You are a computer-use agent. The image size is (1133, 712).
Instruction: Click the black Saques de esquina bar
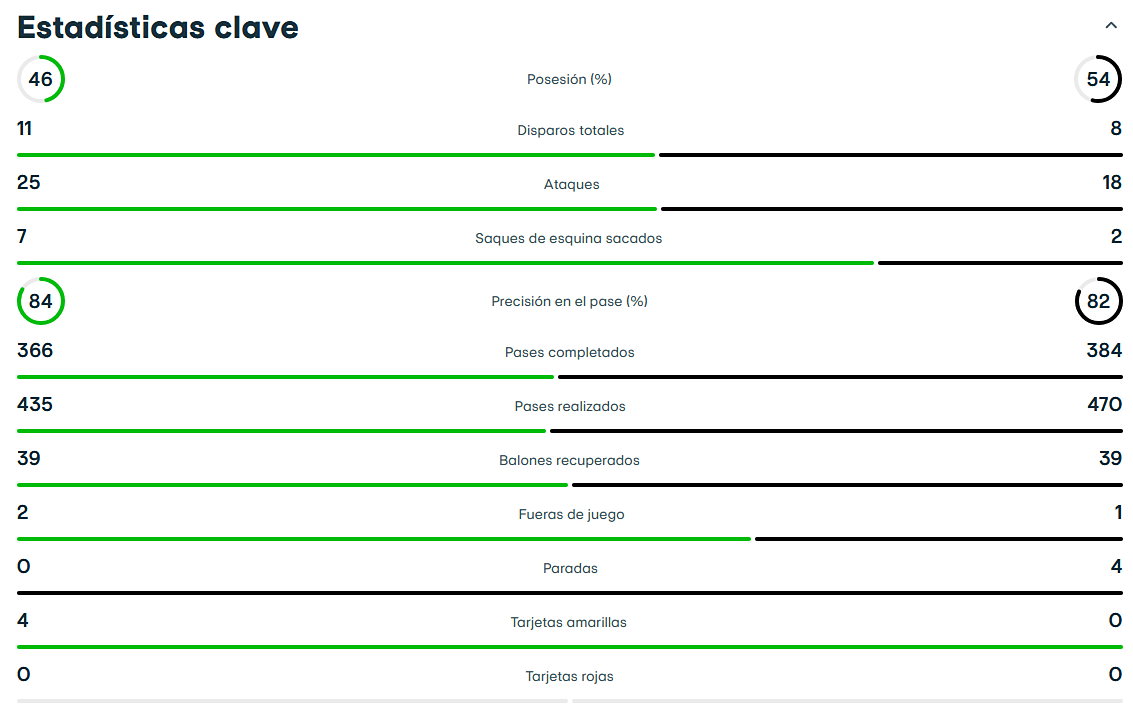999,263
